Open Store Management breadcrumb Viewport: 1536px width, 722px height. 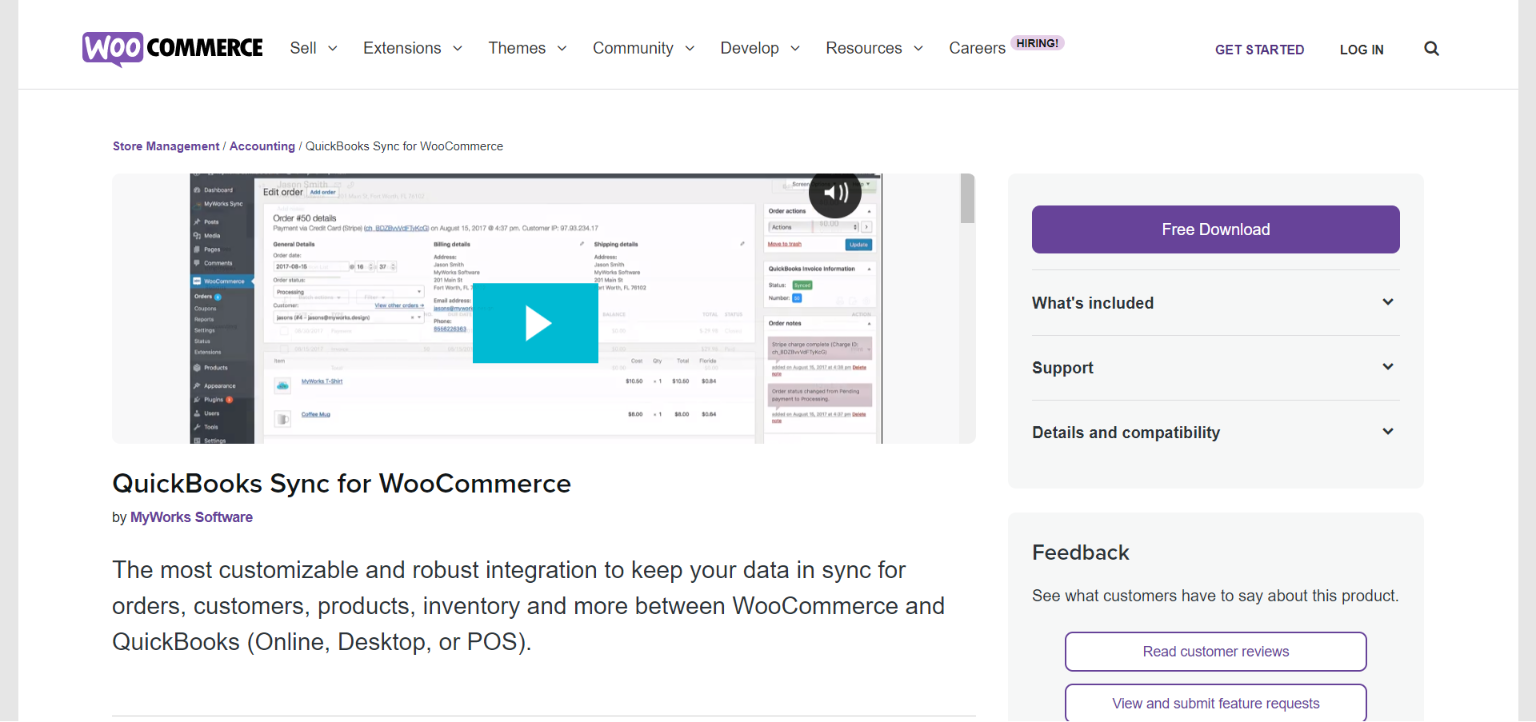(x=166, y=146)
